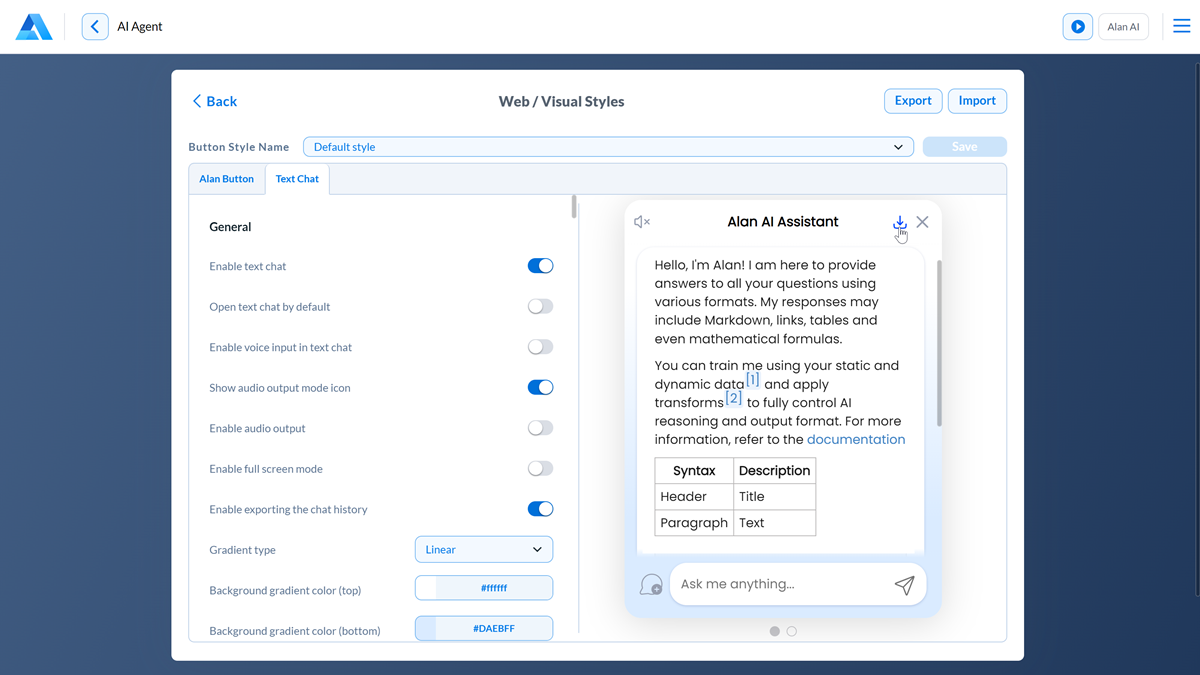Switch to the Alan Button tab
Screen dimensions: 1200x675
click(226, 179)
